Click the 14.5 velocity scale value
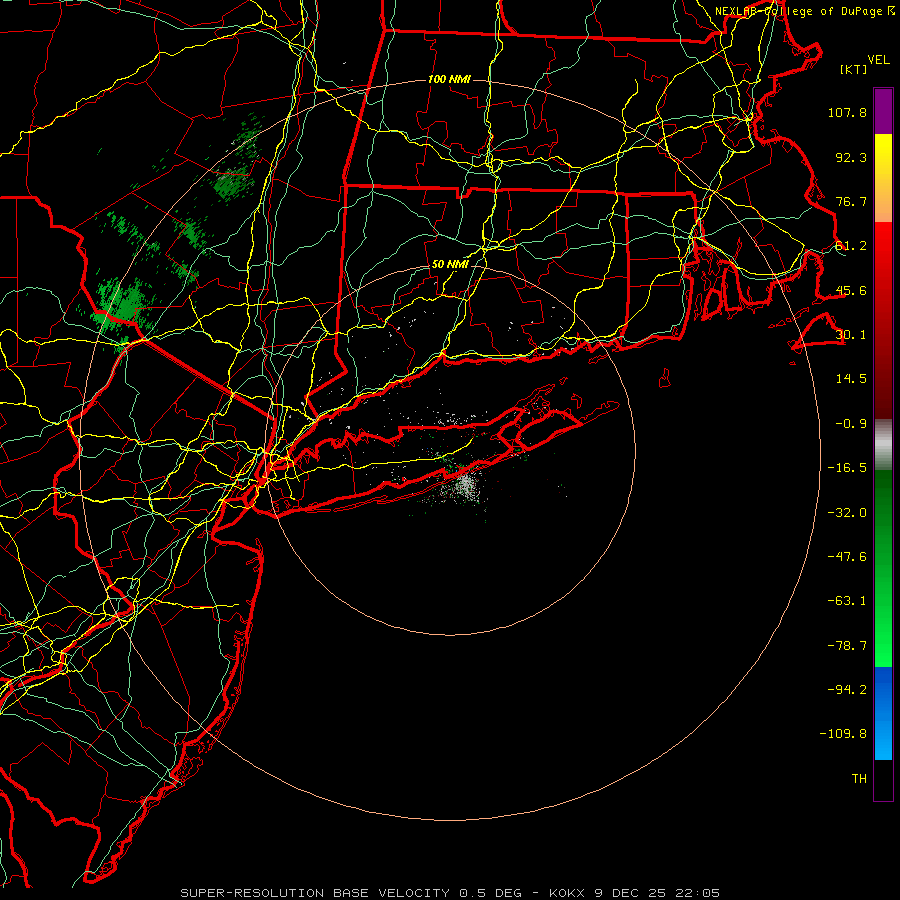Screen dimensions: 900x900 (x=851, y=379)
